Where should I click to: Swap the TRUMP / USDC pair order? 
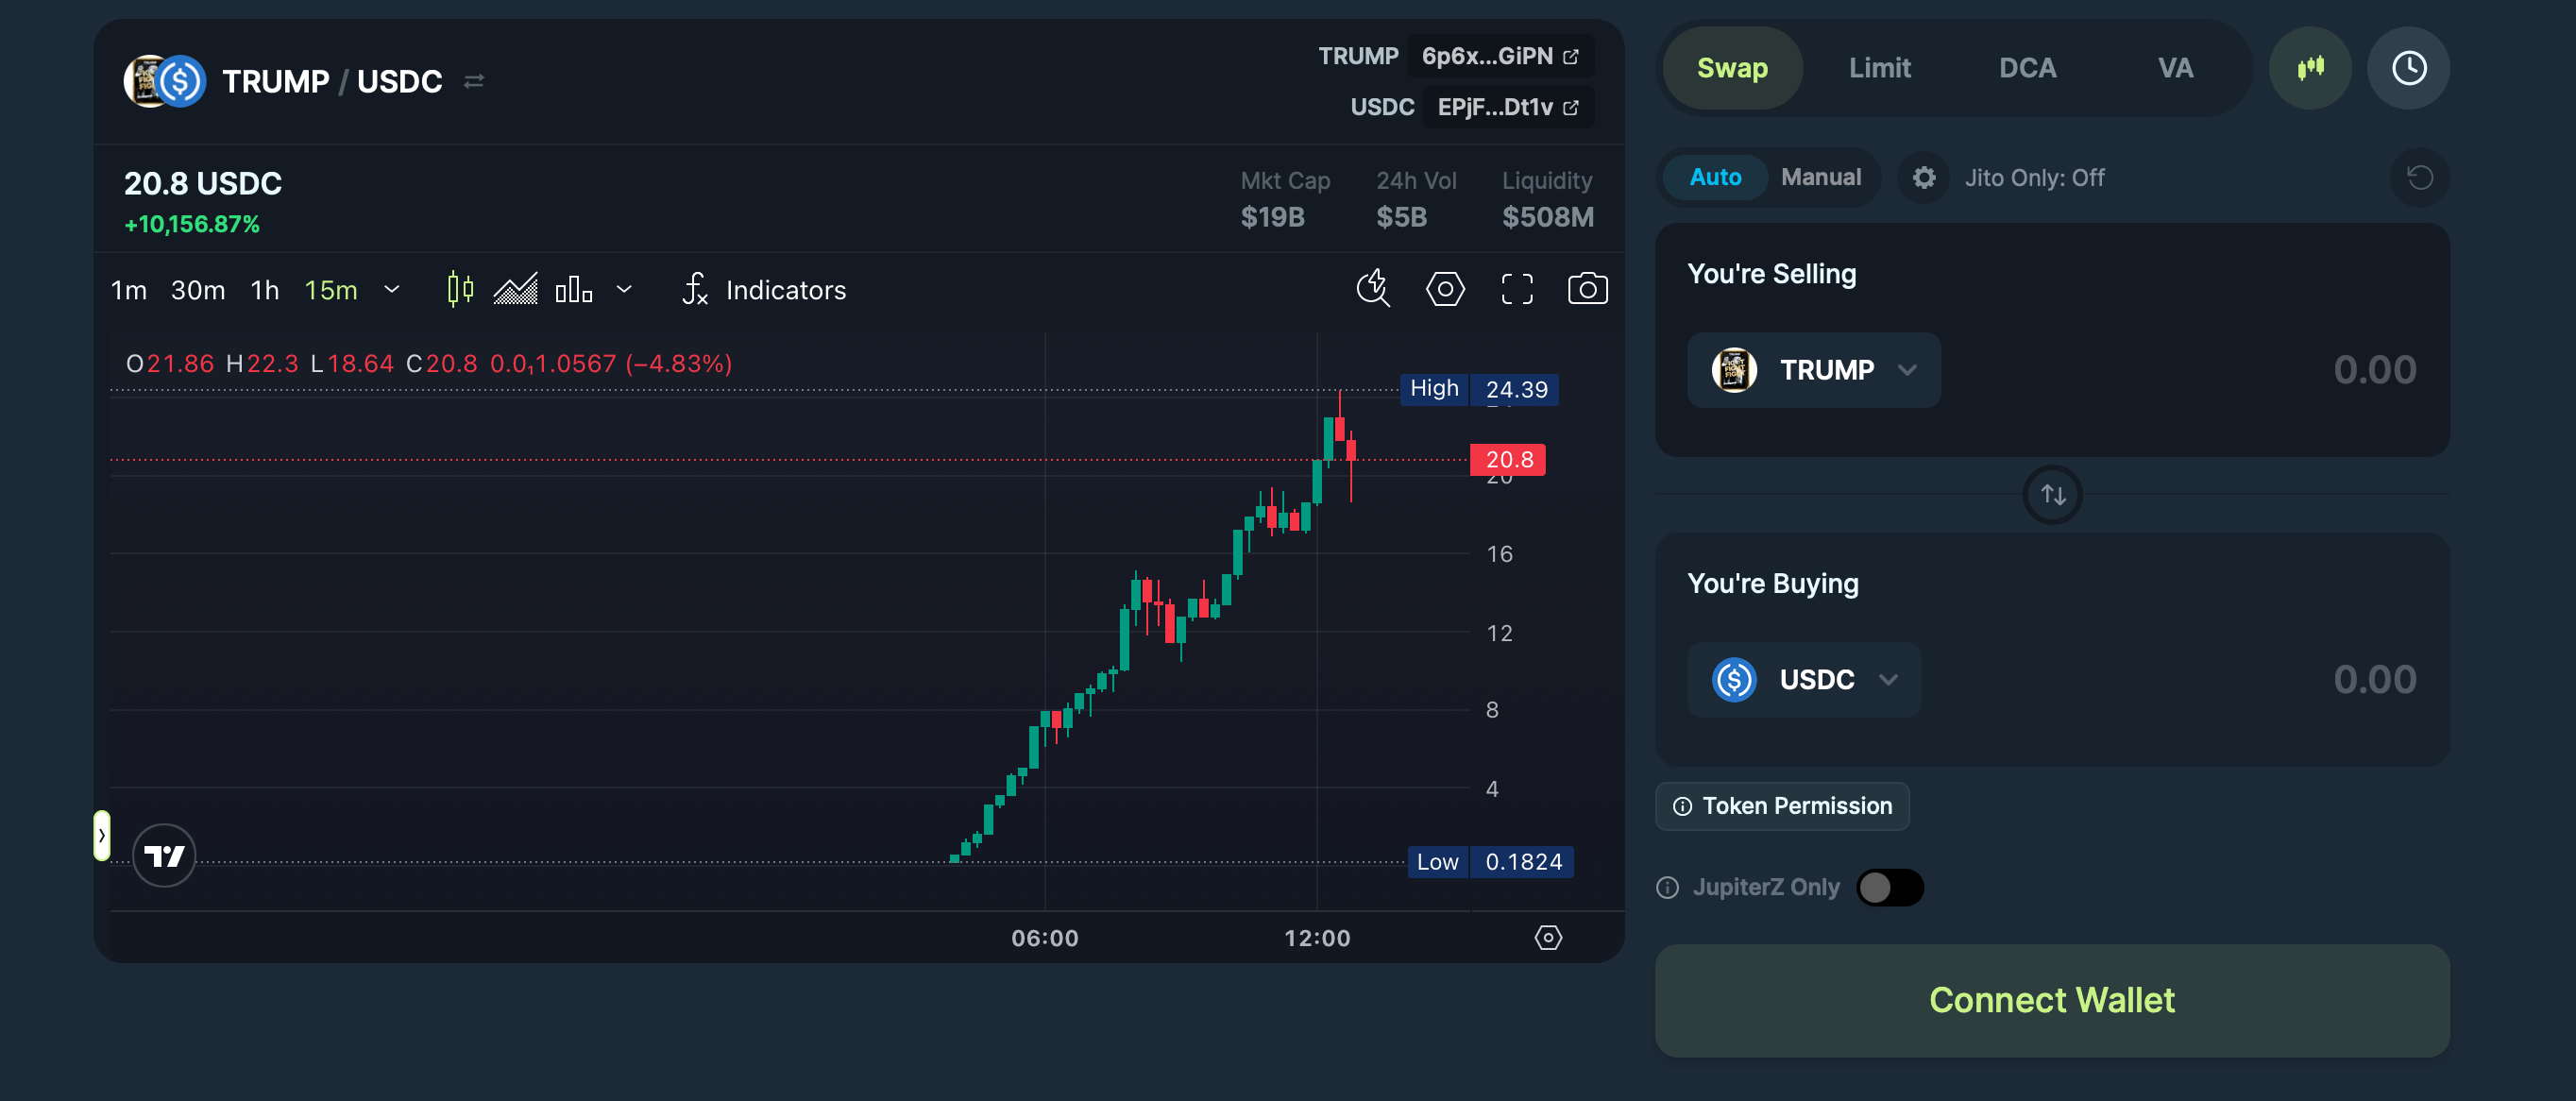(x=474, y=81)
